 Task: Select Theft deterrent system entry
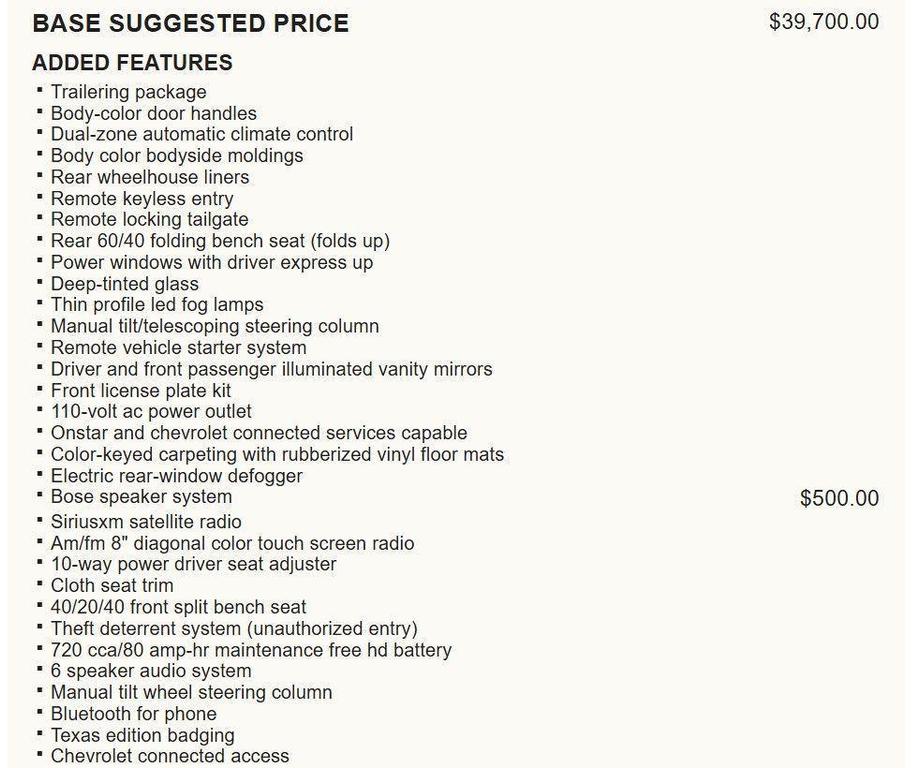[234, 628]
